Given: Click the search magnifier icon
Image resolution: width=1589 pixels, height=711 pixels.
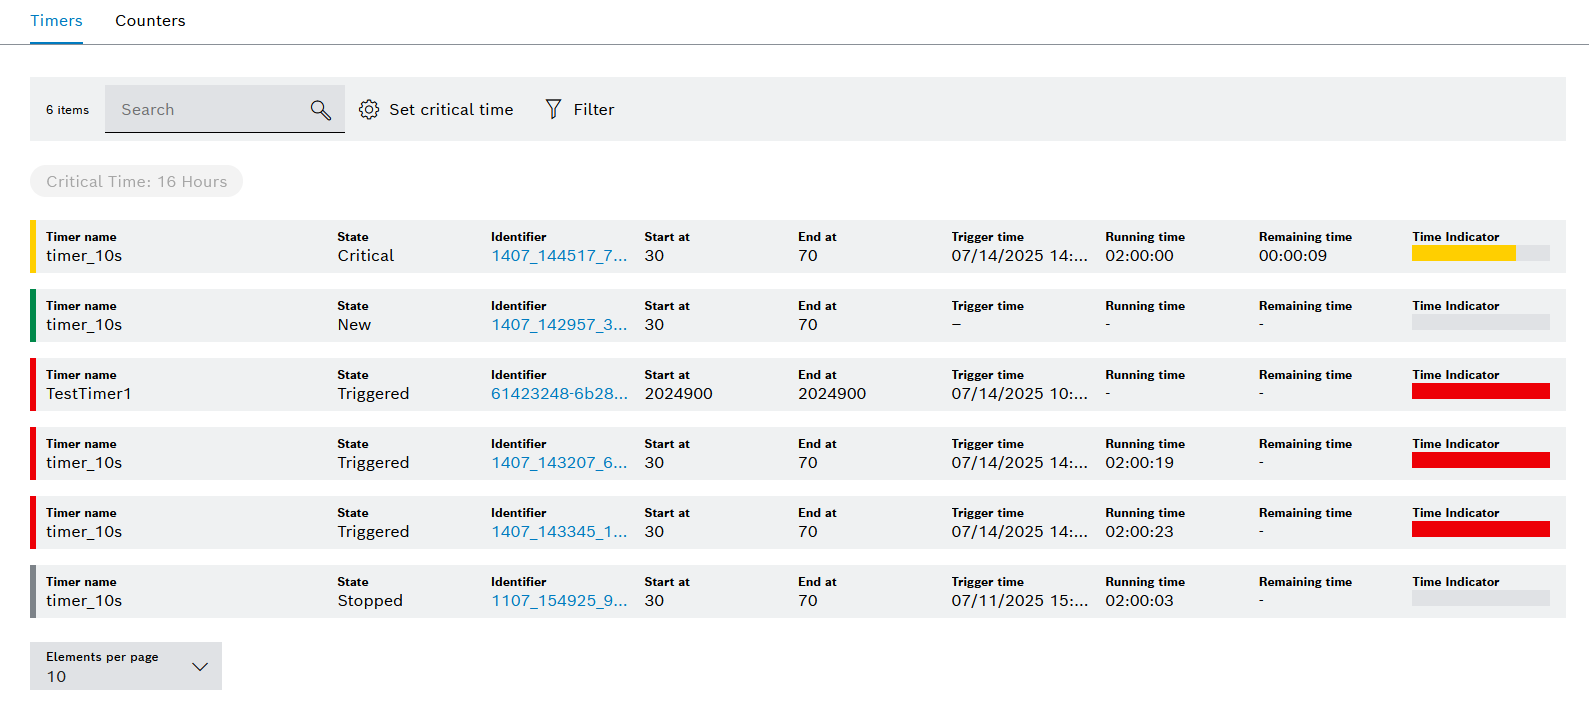Looking at the screenshot, I should (320, 110).
